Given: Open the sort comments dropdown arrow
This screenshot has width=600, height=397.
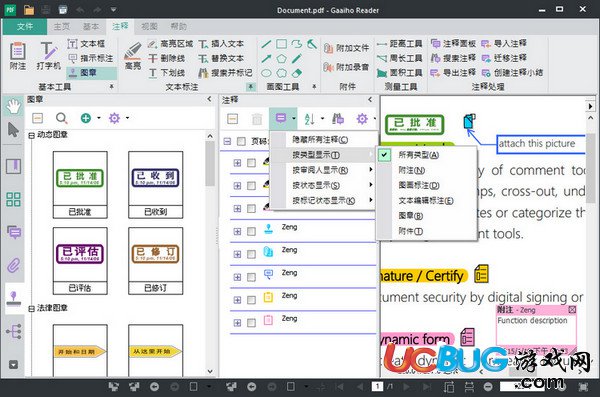Looking at the screenshot, I should [322, 119].
